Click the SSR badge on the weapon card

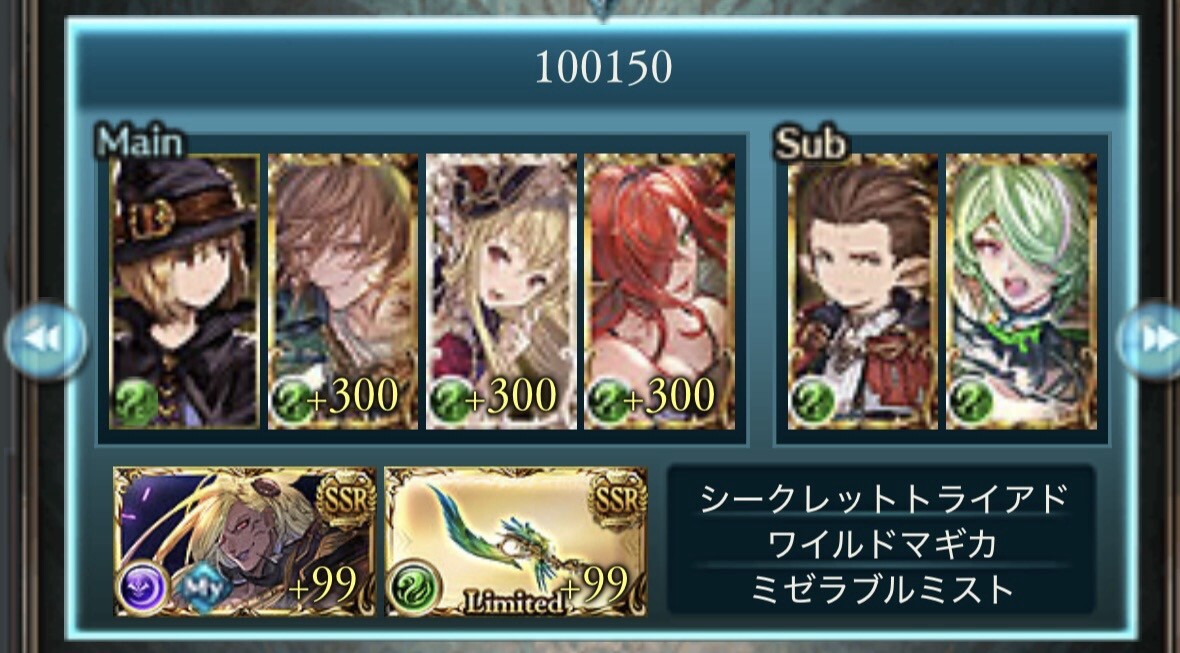pyautogui.click(x=619, y=498)
